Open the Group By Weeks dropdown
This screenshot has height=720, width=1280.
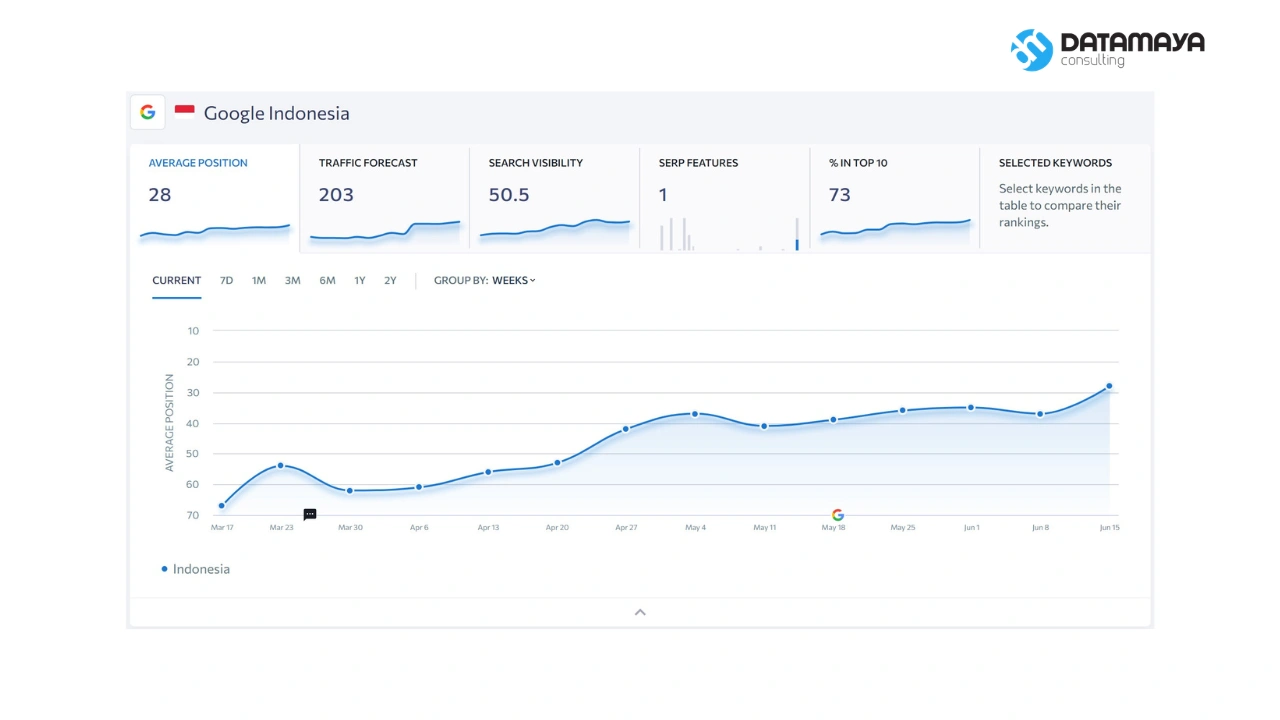coord(514,281)
